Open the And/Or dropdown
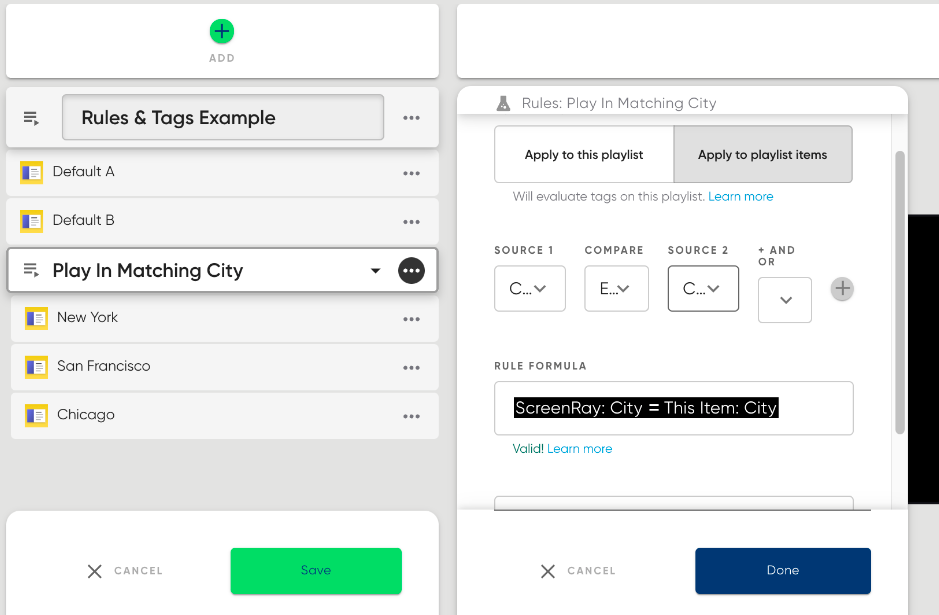 pos(785,300)
